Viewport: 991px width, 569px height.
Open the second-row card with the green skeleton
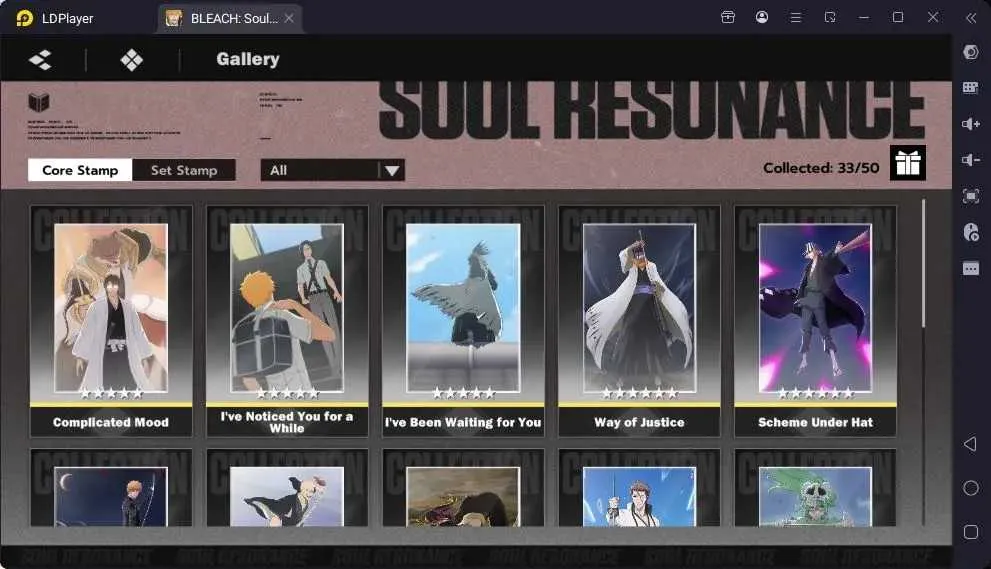815,487
